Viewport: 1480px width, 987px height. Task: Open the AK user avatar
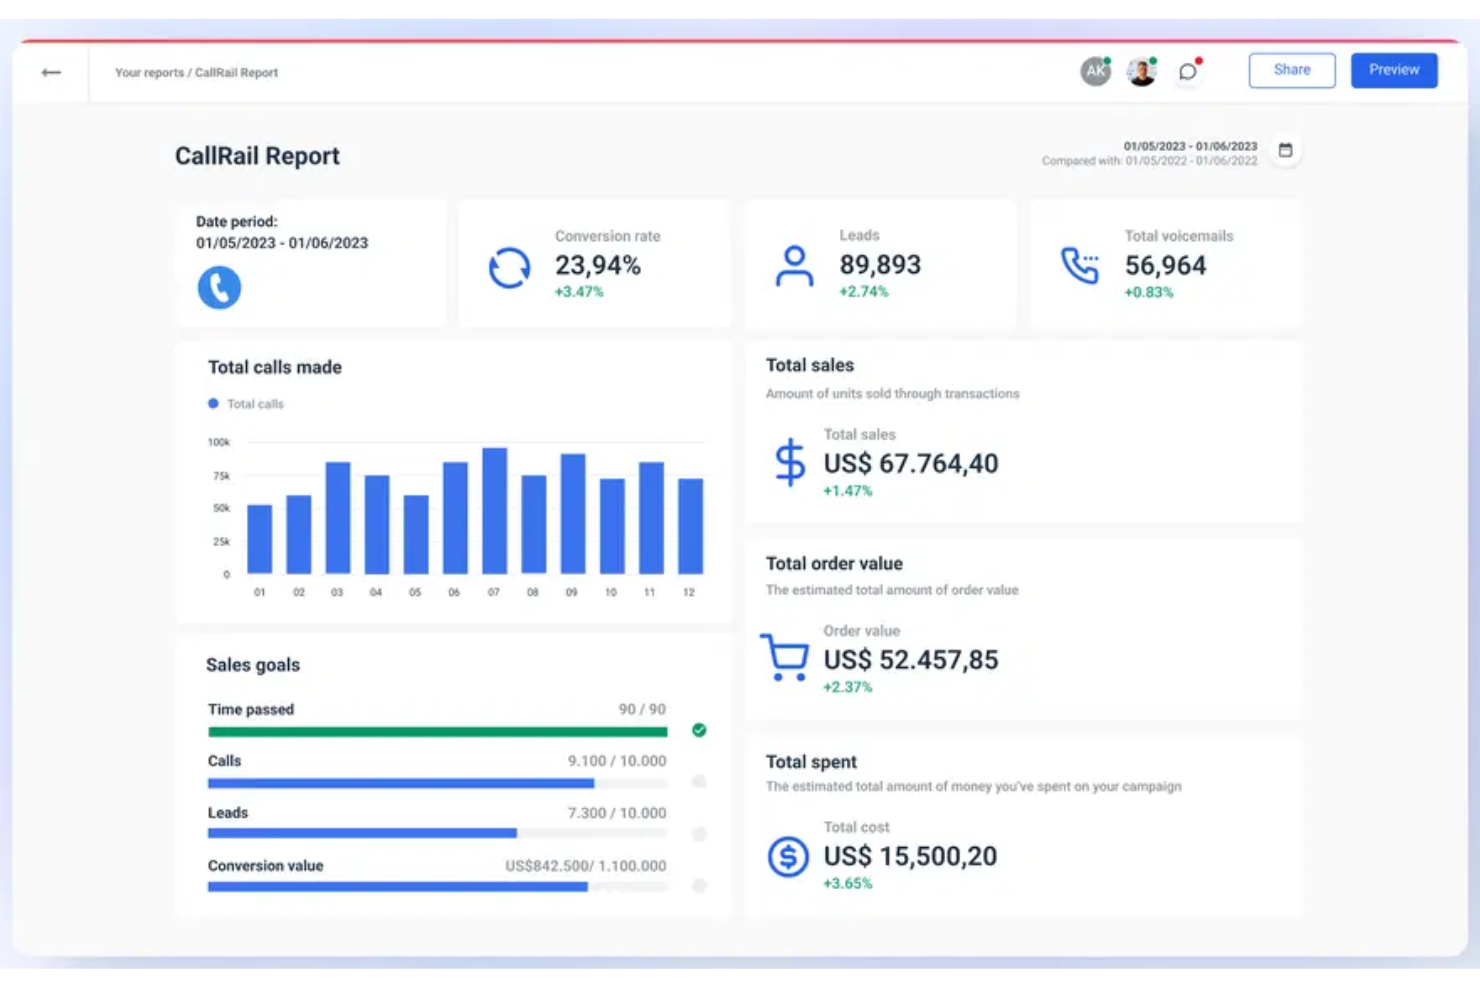tap(1096, 71)
